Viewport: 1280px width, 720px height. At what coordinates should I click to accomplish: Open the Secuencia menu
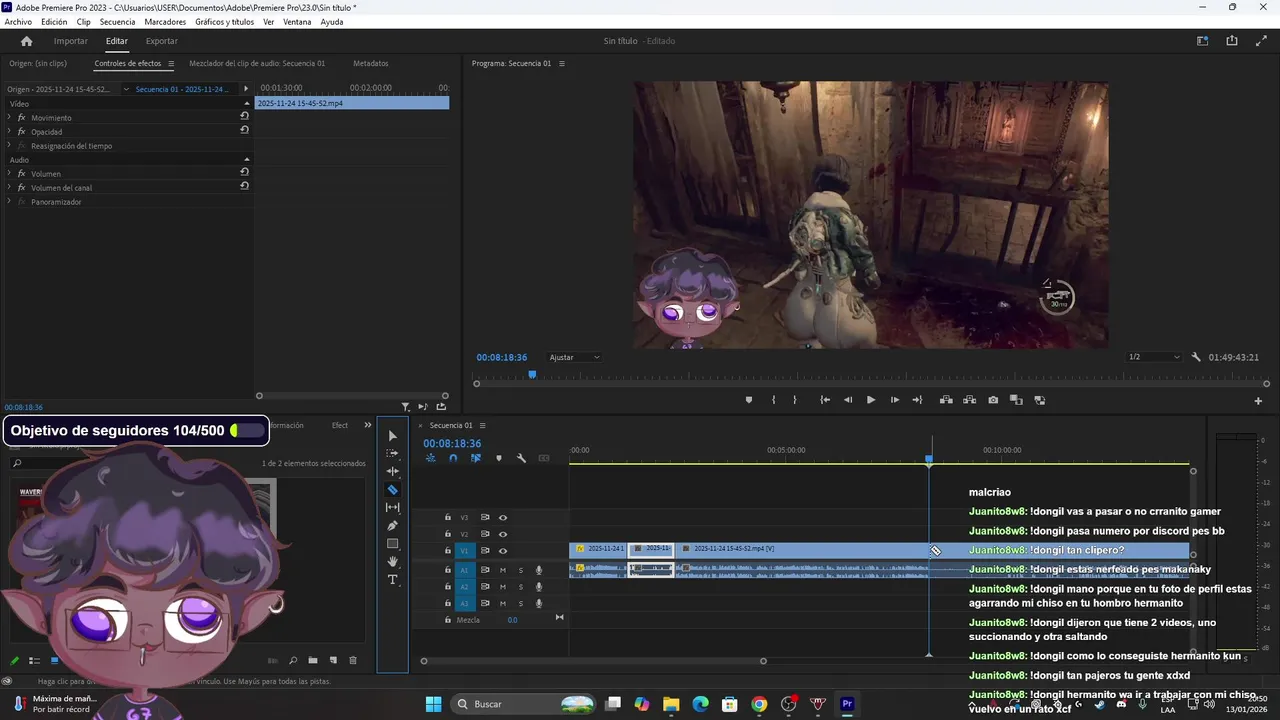pos(117,22)
